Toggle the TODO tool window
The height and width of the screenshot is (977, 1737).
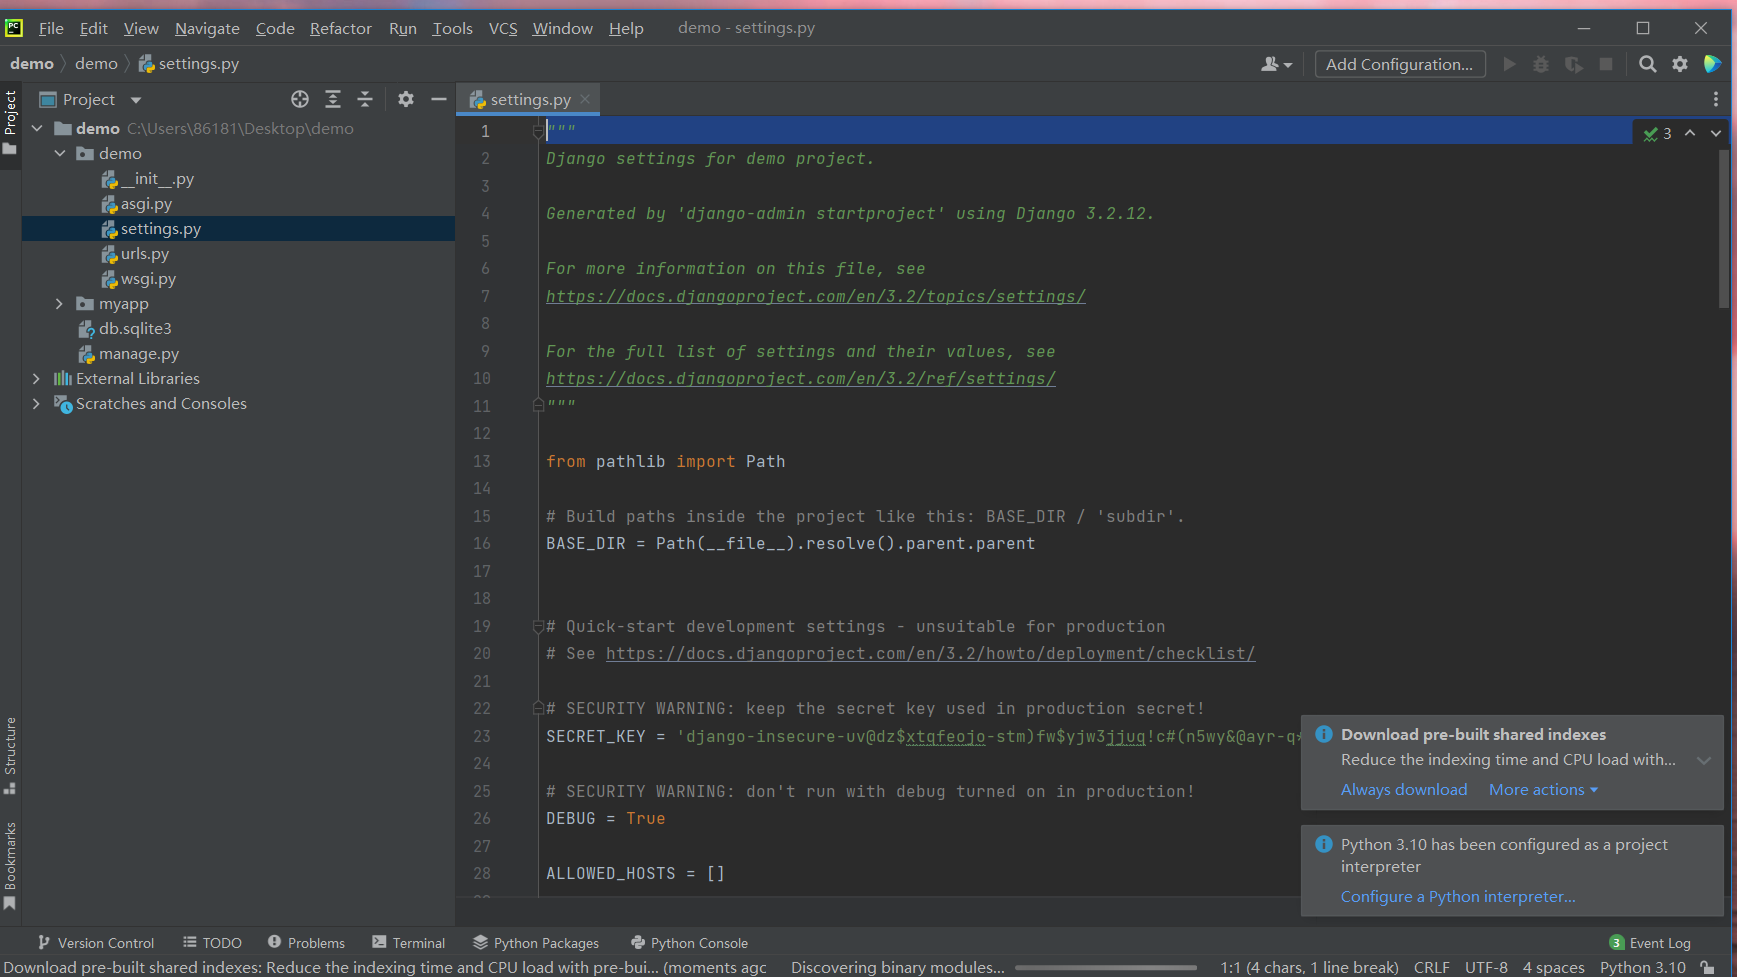(212, 942)
